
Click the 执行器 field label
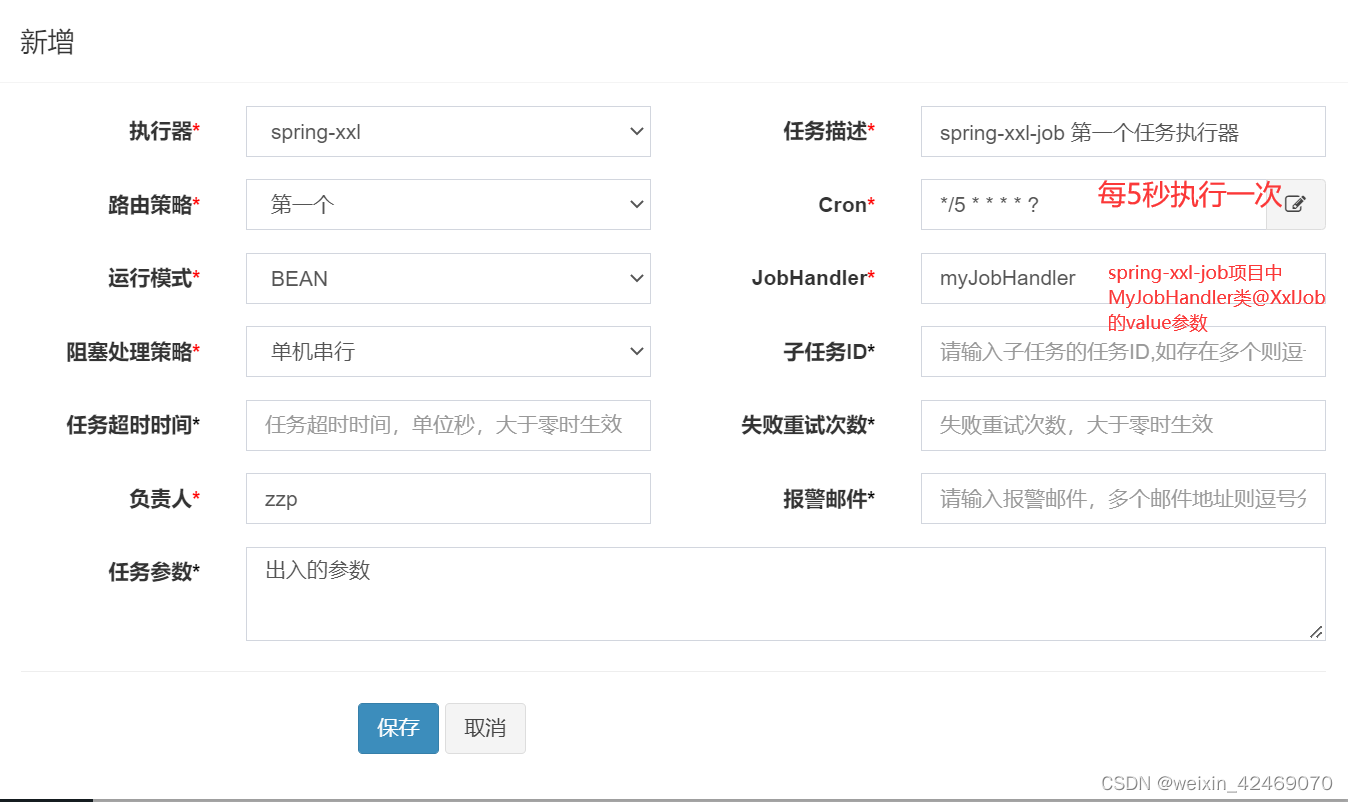pos(164,131)
